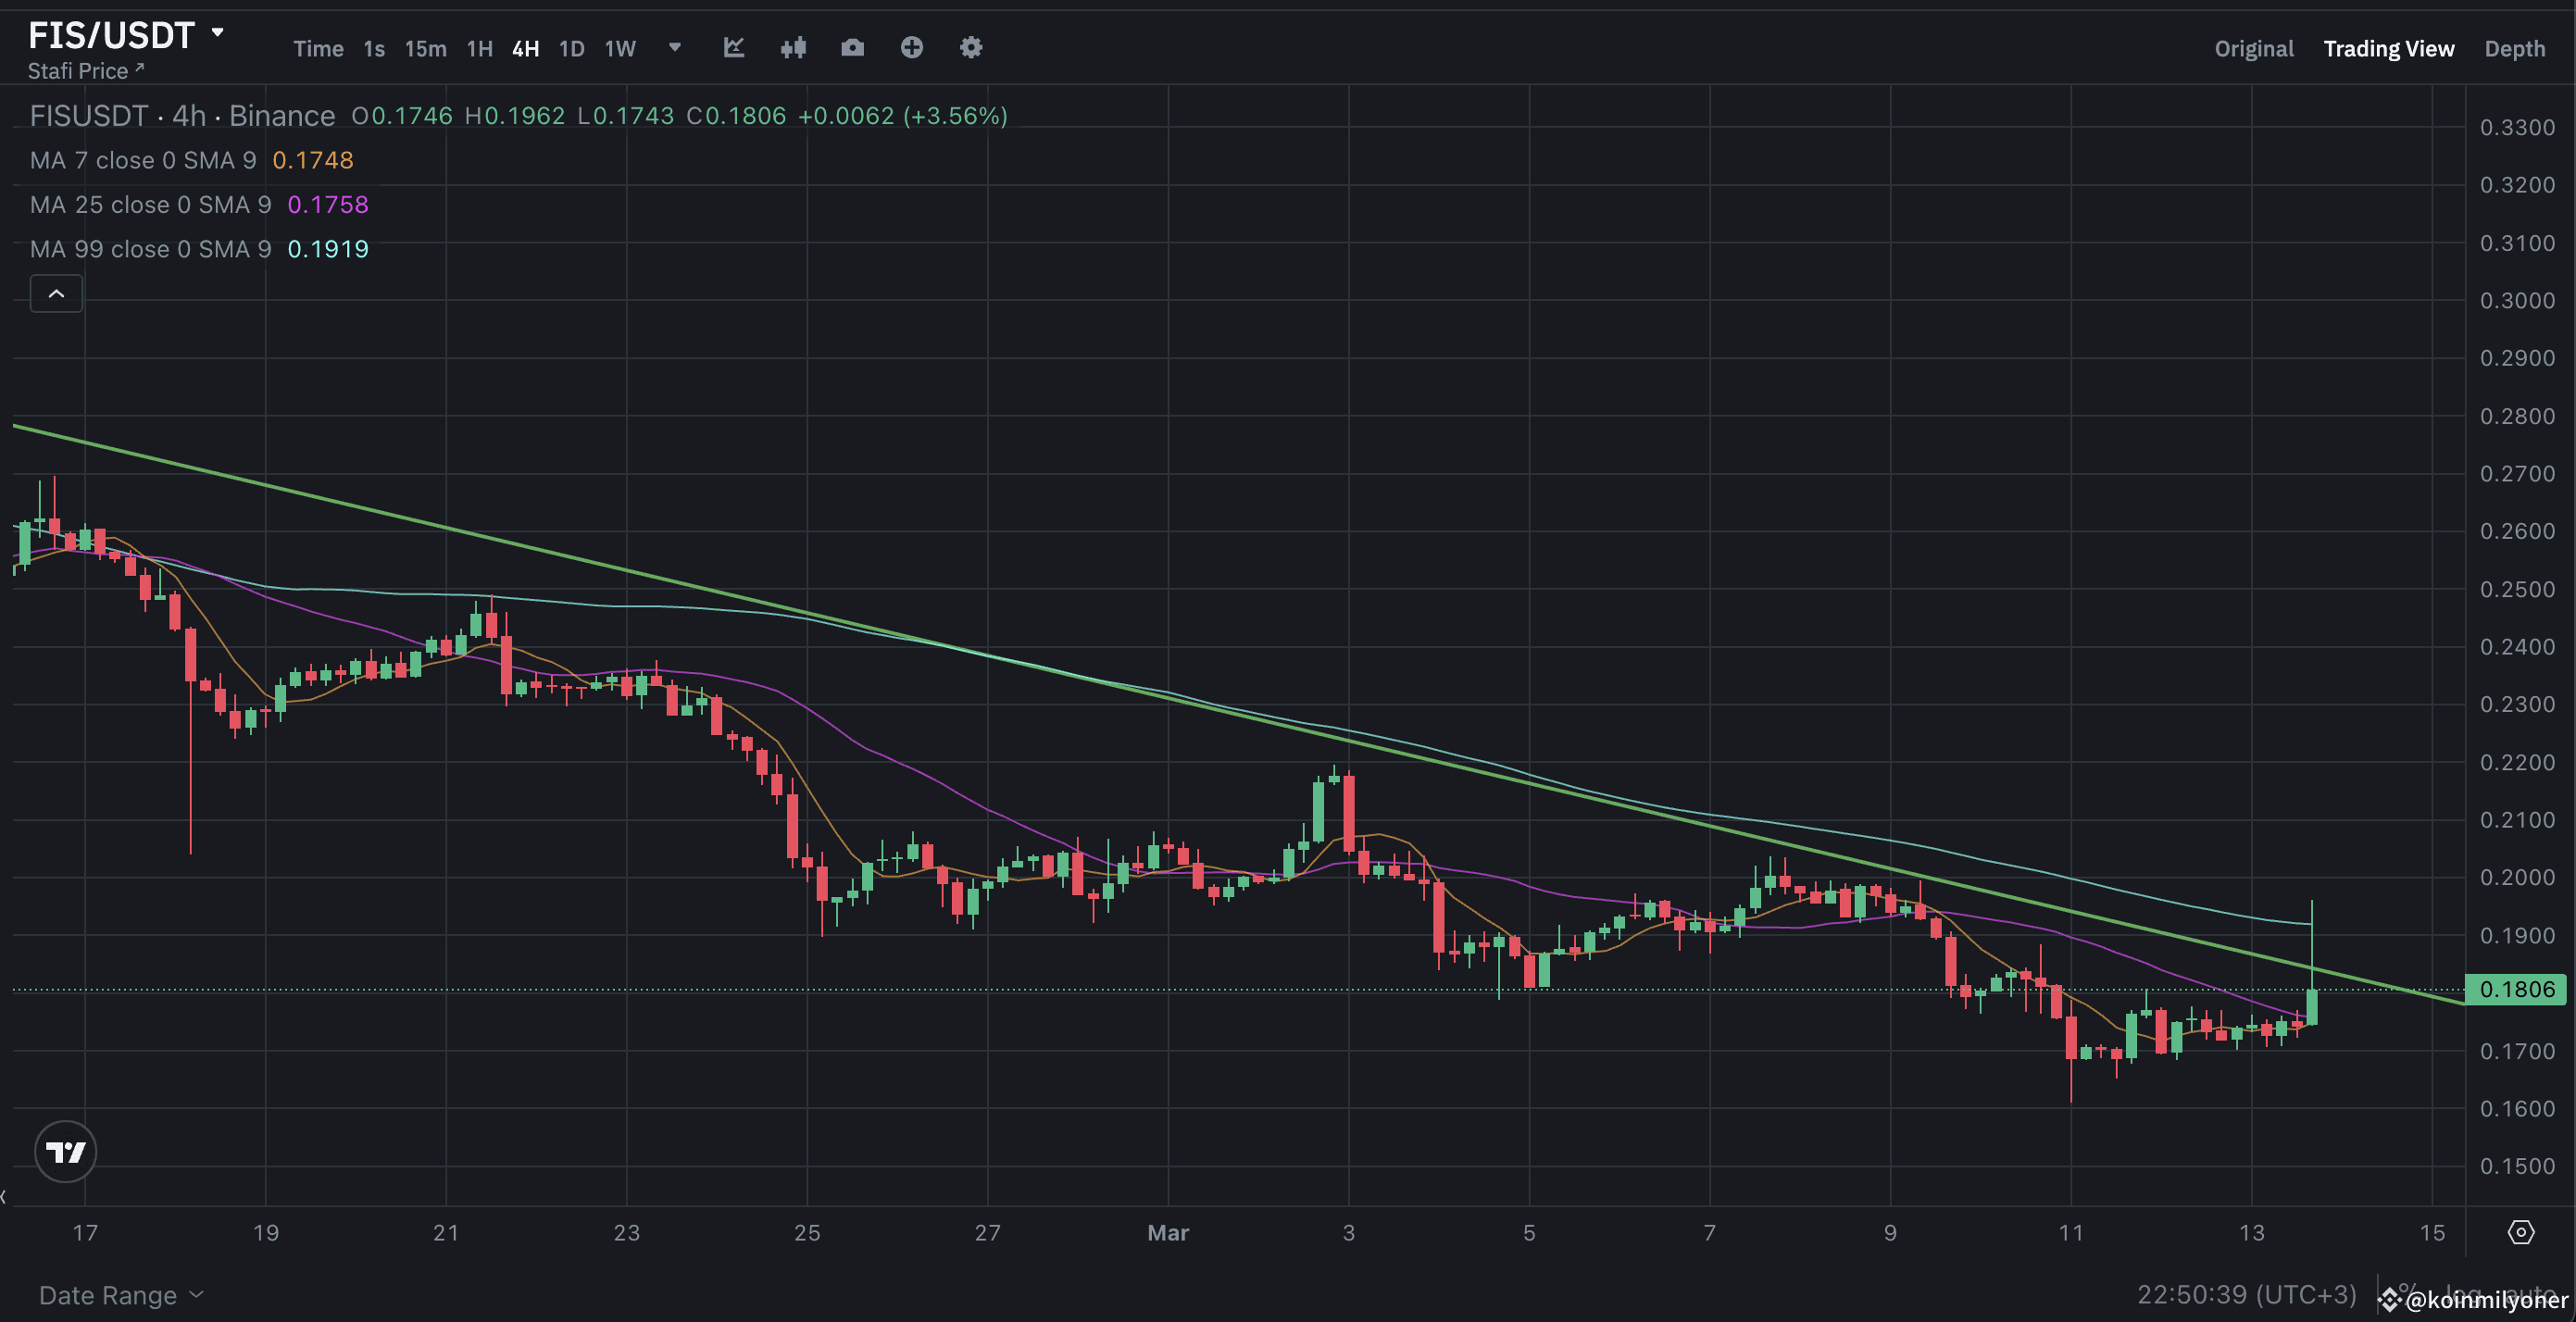Open the candlestick chart style icon
Viewport: 2576px width, 1322px height.
pos(793,47)
